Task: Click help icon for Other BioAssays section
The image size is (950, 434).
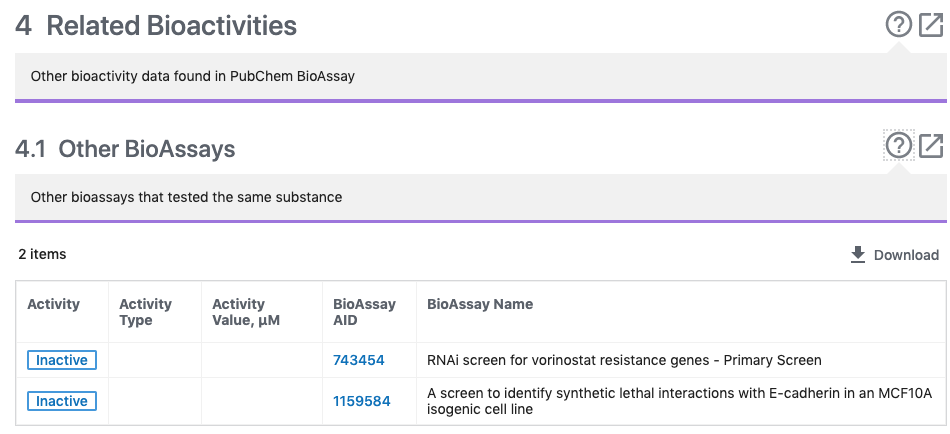Action: pos(899,146)
